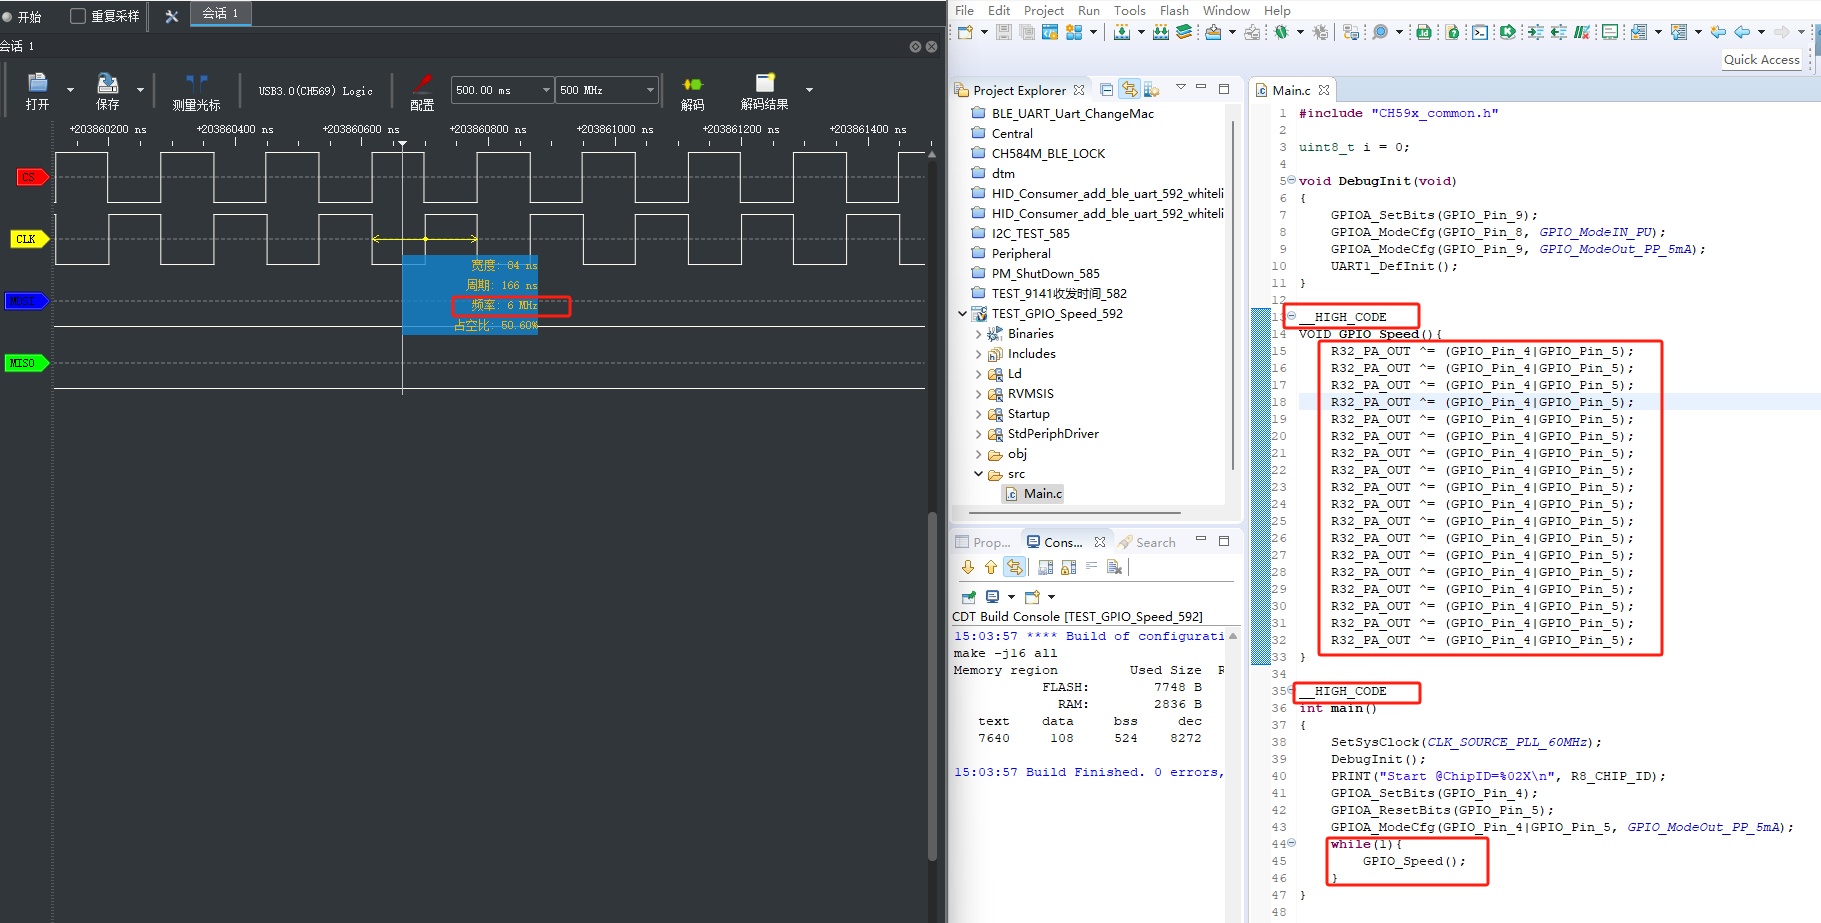This screenshot has height=923, width=1821.
Task: Click the New file toolbar icon
Action: (965, 32)
